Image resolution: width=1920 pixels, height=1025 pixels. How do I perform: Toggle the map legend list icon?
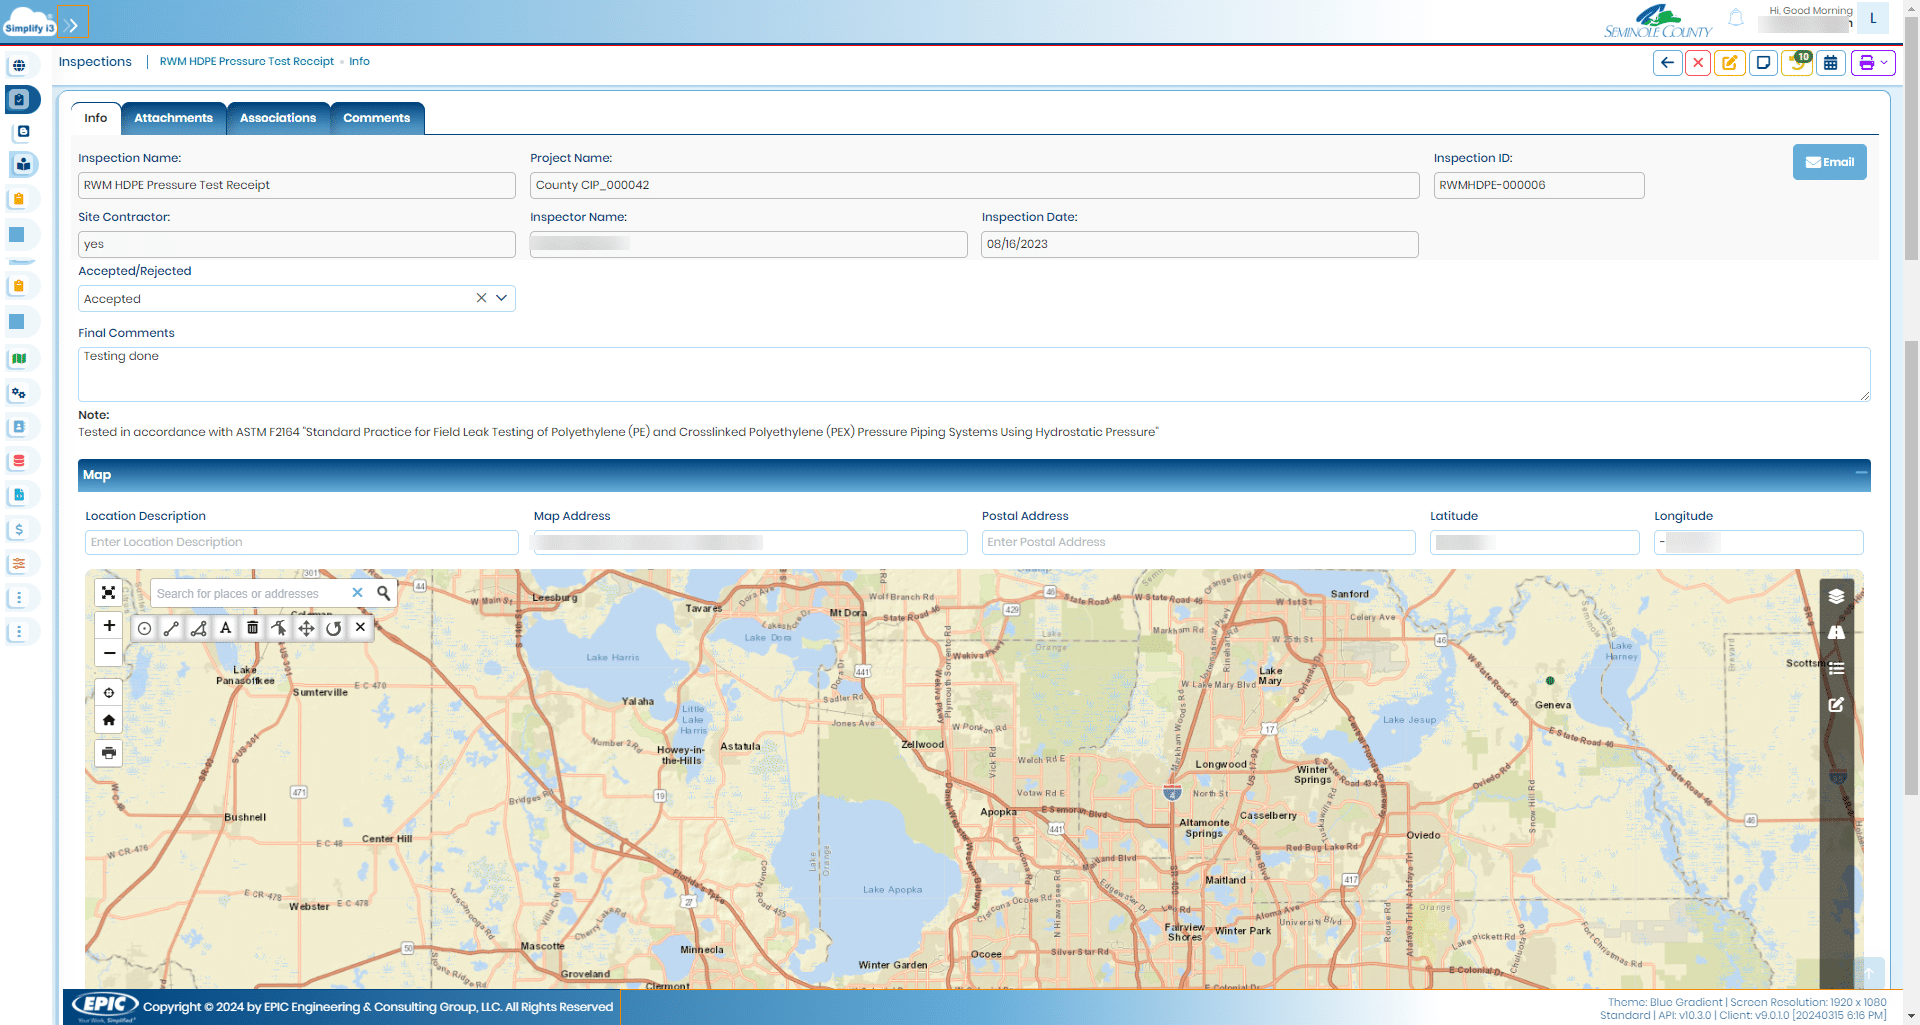coord(1836,669)
